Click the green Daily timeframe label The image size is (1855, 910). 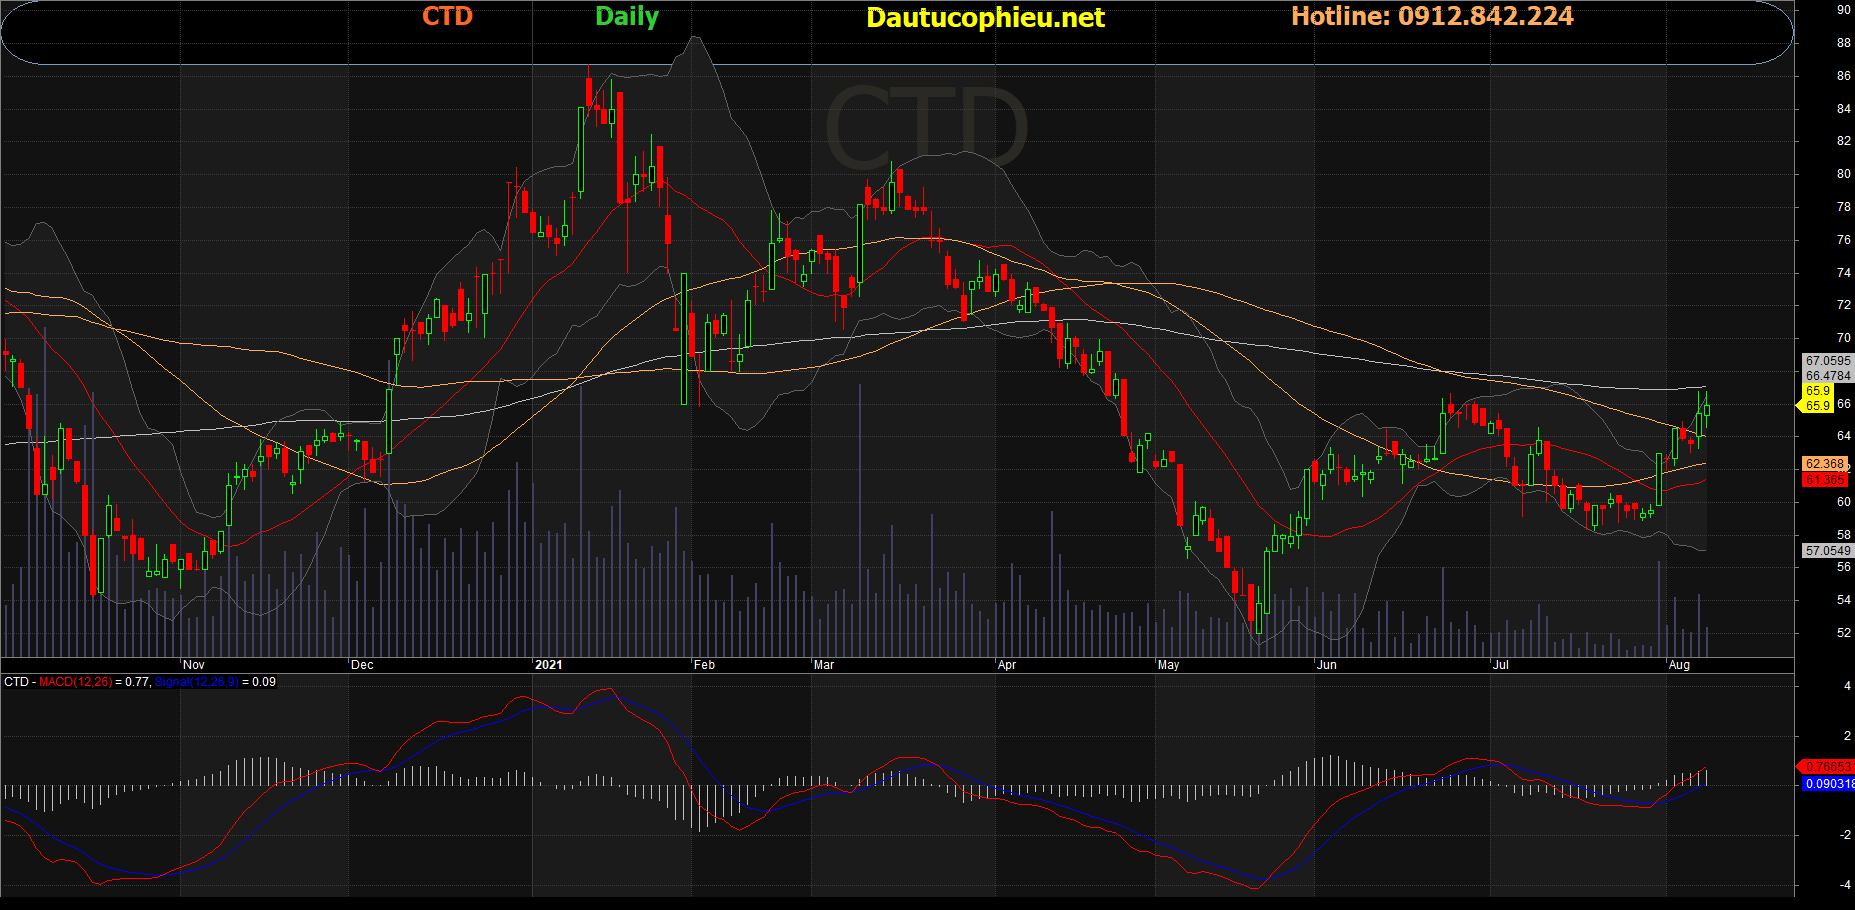point(626,17)
